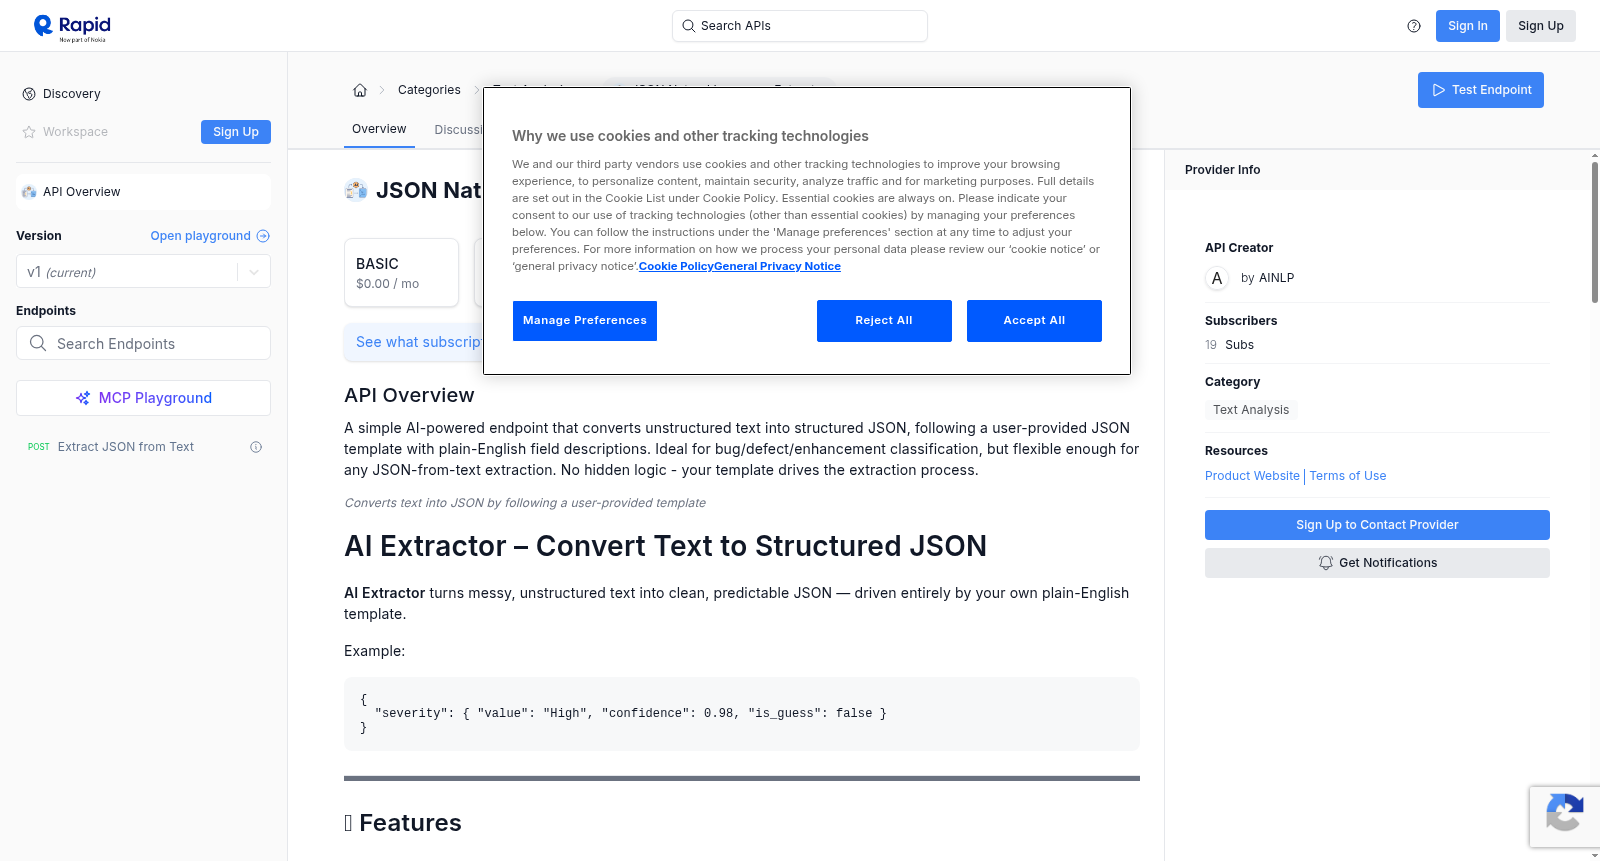1600x861 pixels.
Task: Click 'by AINLP' creator name
Action: [x=1267, y=278]
